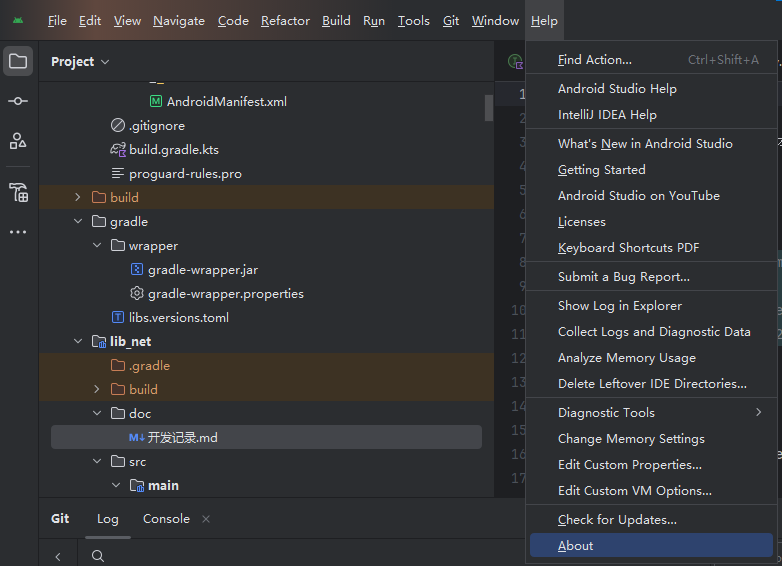Switch to the Log tab

[x=107, y=519]
